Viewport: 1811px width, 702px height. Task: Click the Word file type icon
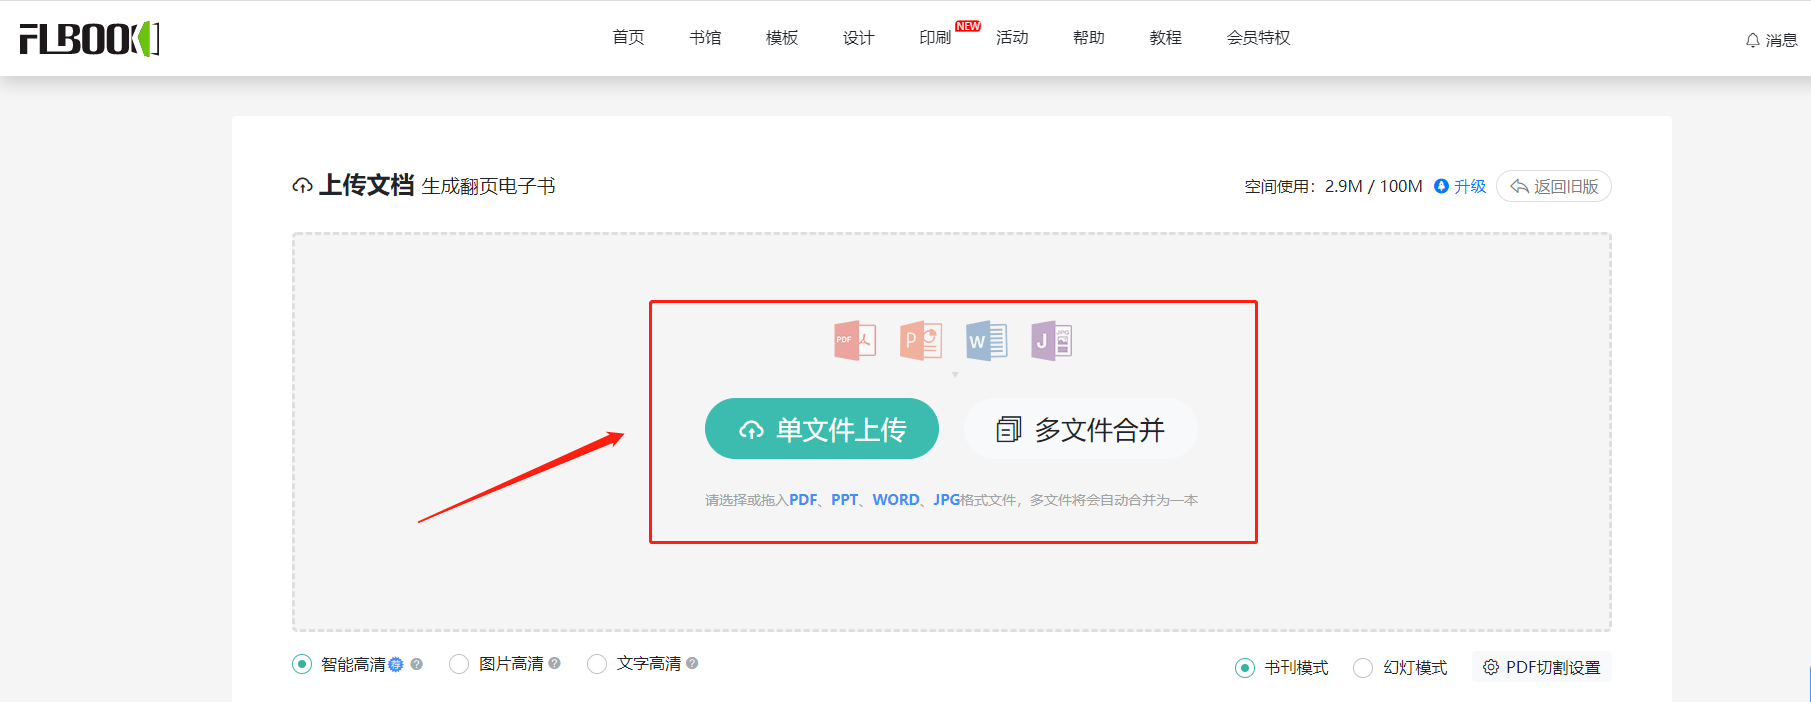tap(987, 341)
